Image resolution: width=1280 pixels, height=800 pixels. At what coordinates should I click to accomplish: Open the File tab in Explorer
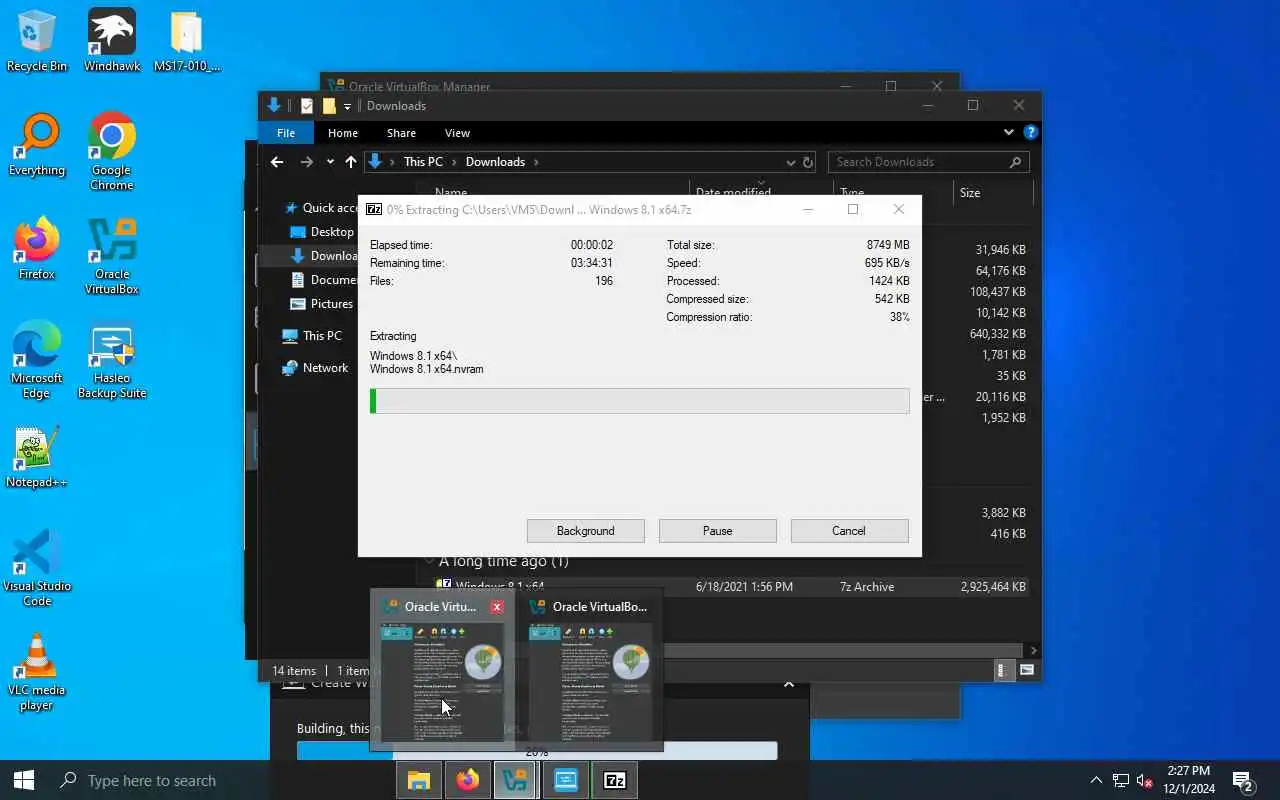click(x=286, y=133)
